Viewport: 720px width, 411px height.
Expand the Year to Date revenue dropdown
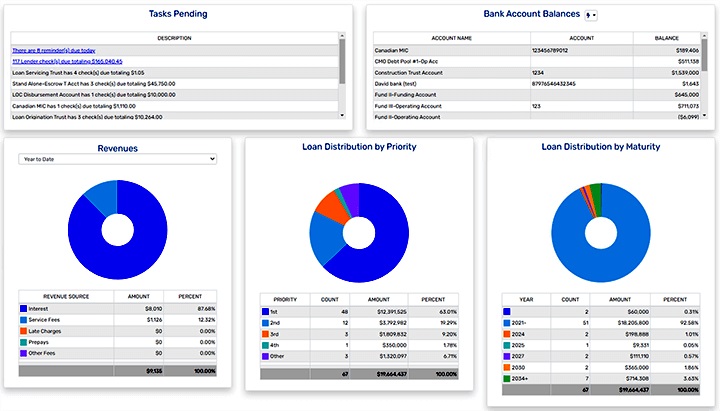118,158
